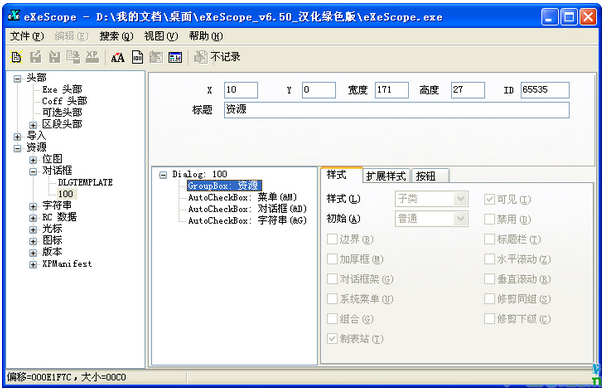Select the Coff 头部 tree item
606x390 pixels.
click(65, 101)
